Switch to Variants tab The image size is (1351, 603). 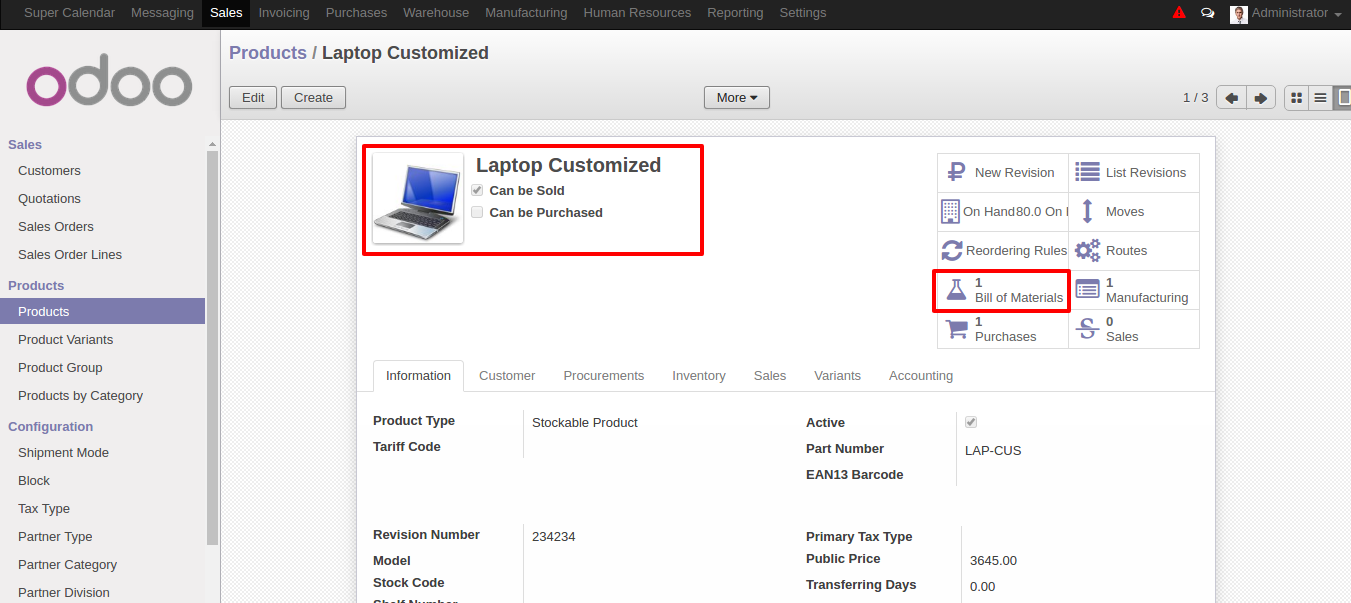coord(838,376)
